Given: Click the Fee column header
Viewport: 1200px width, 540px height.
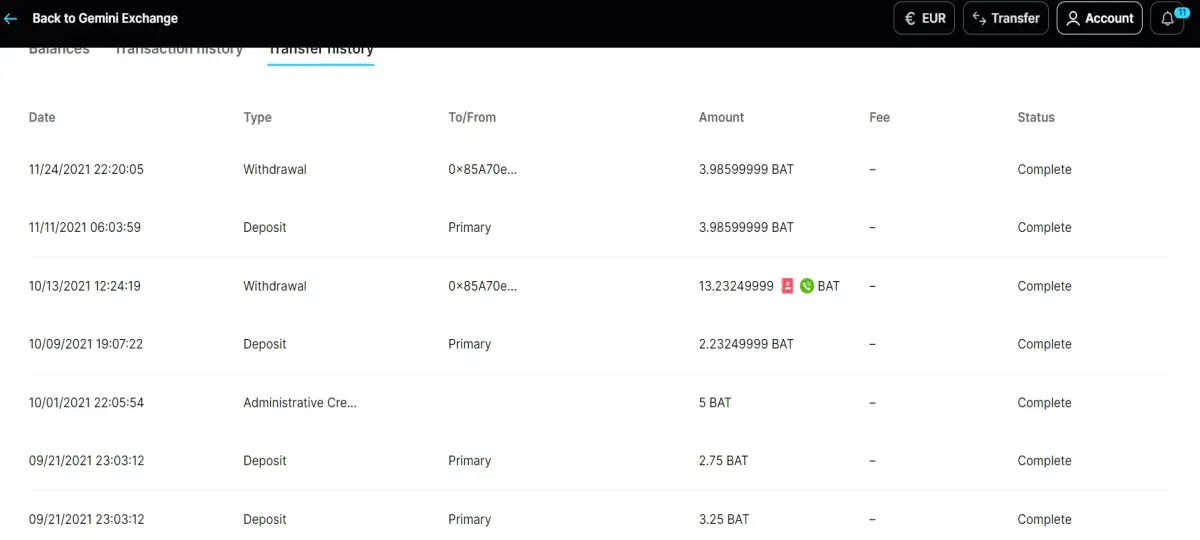Looking at the screenshot, I should [879, 117].
